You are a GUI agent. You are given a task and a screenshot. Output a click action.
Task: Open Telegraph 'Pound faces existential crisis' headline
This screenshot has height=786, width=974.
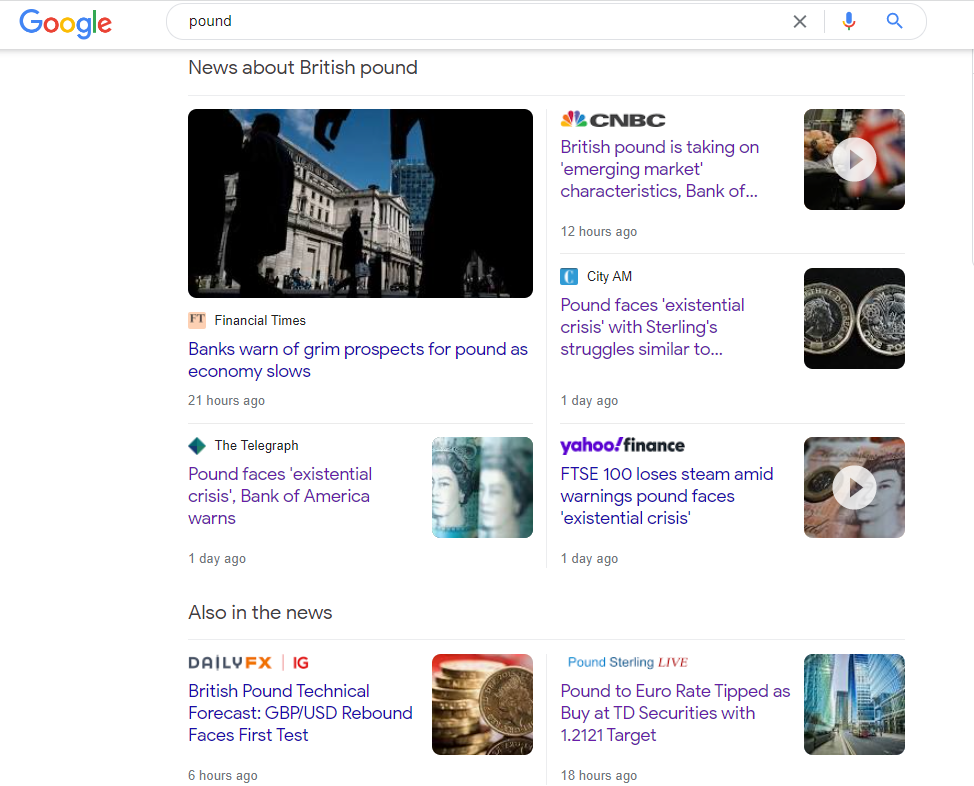coord(280,496)
